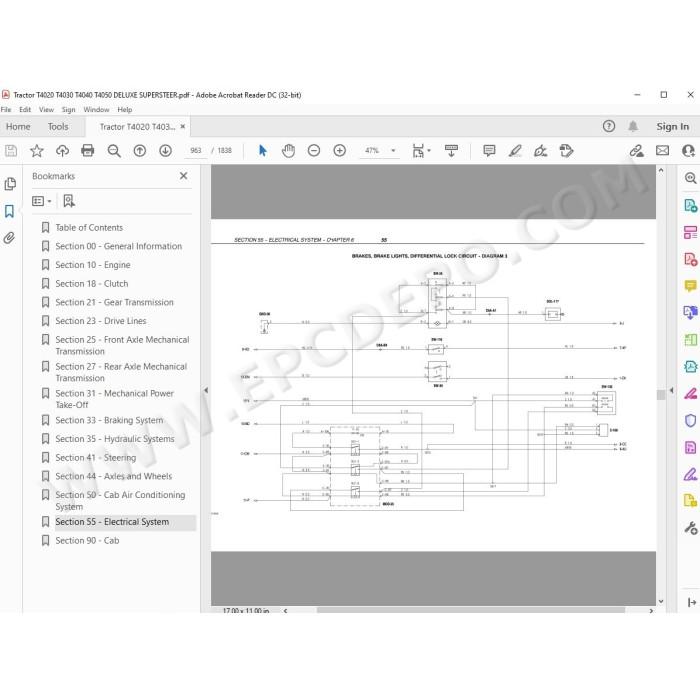Click the Save file toolbar icon
The image size is (700, 700).
click(11, 151)
